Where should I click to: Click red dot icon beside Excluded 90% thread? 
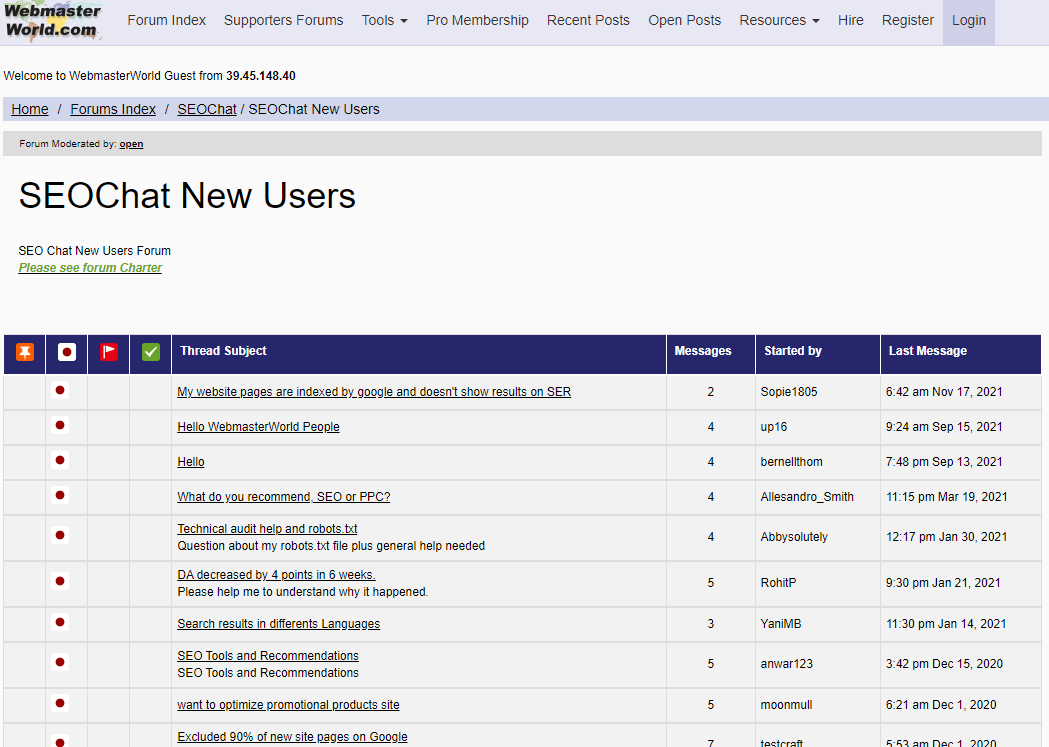(60, 741)
